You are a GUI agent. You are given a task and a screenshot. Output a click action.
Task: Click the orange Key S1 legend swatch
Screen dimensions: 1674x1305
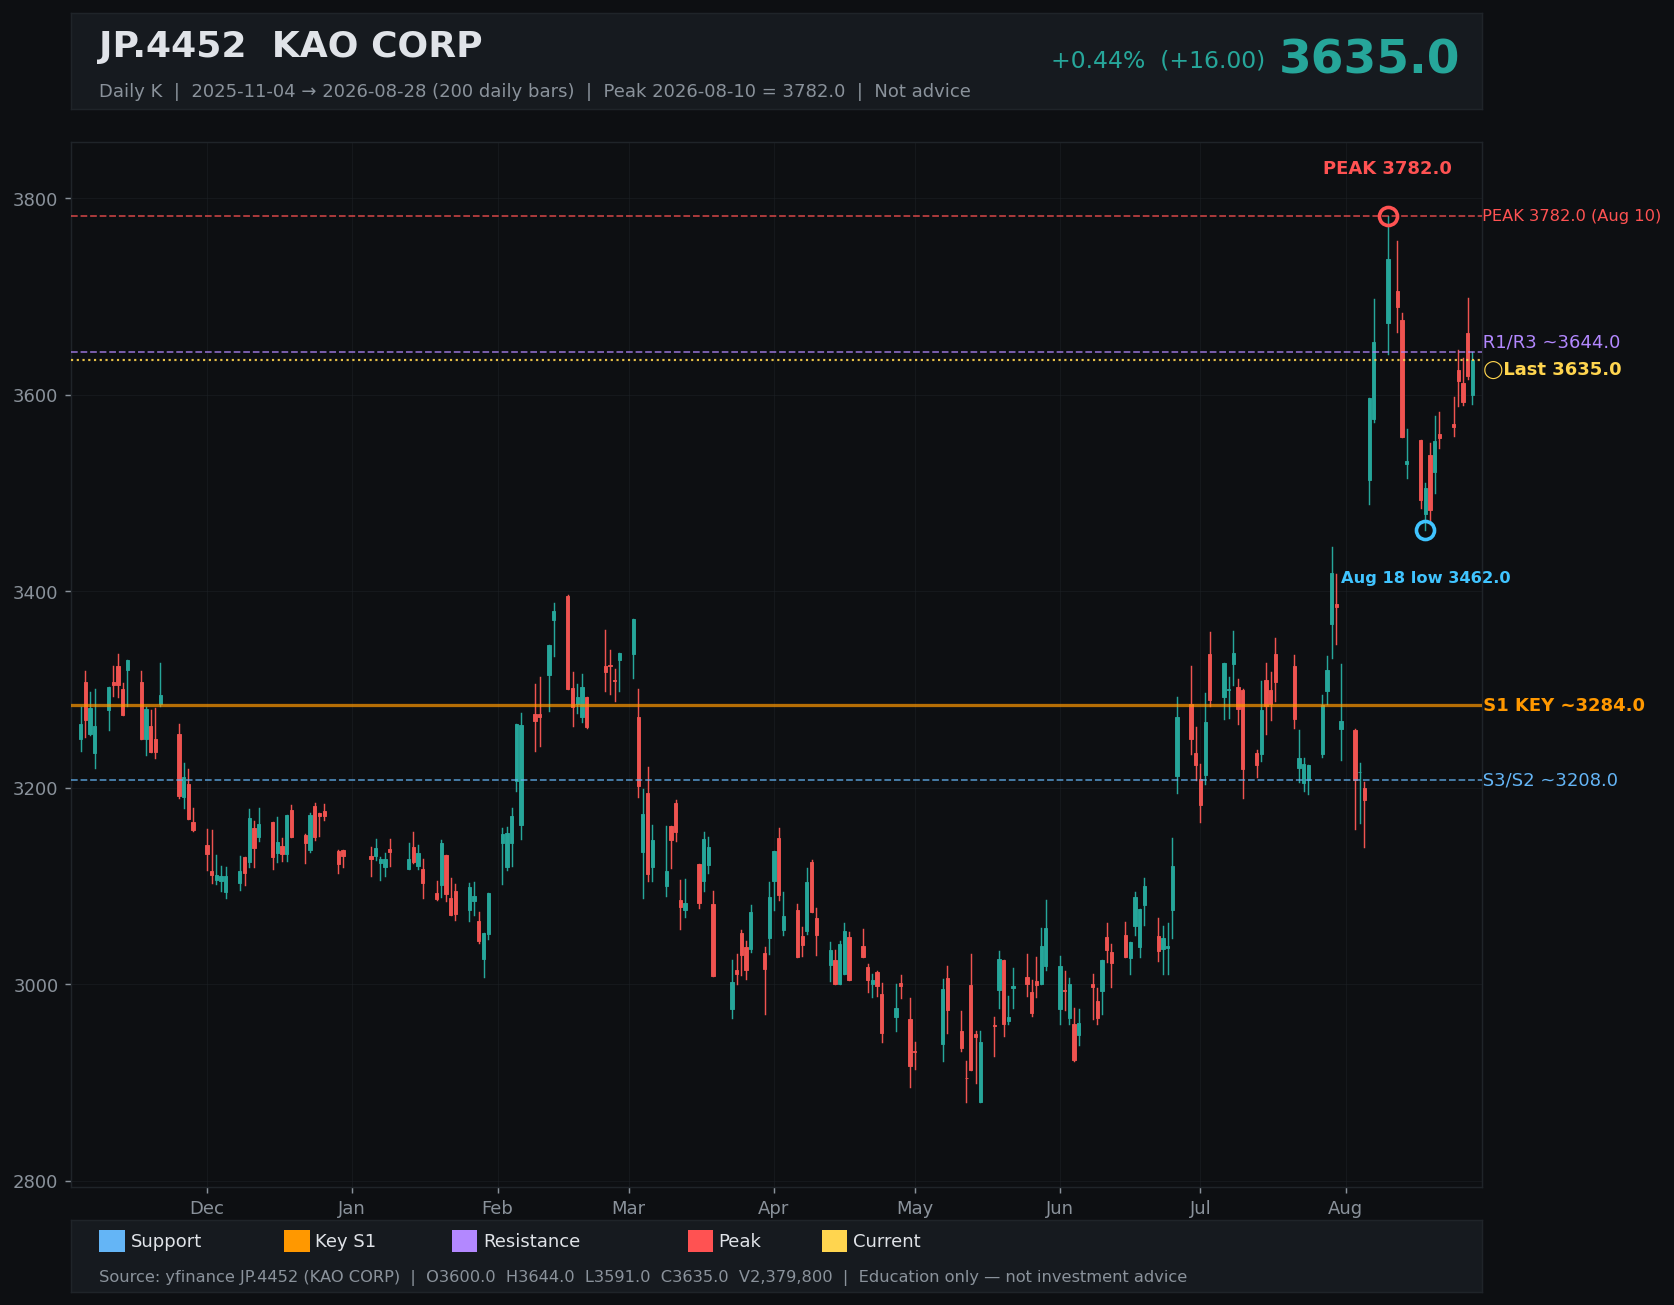(x=297, y=1241)
